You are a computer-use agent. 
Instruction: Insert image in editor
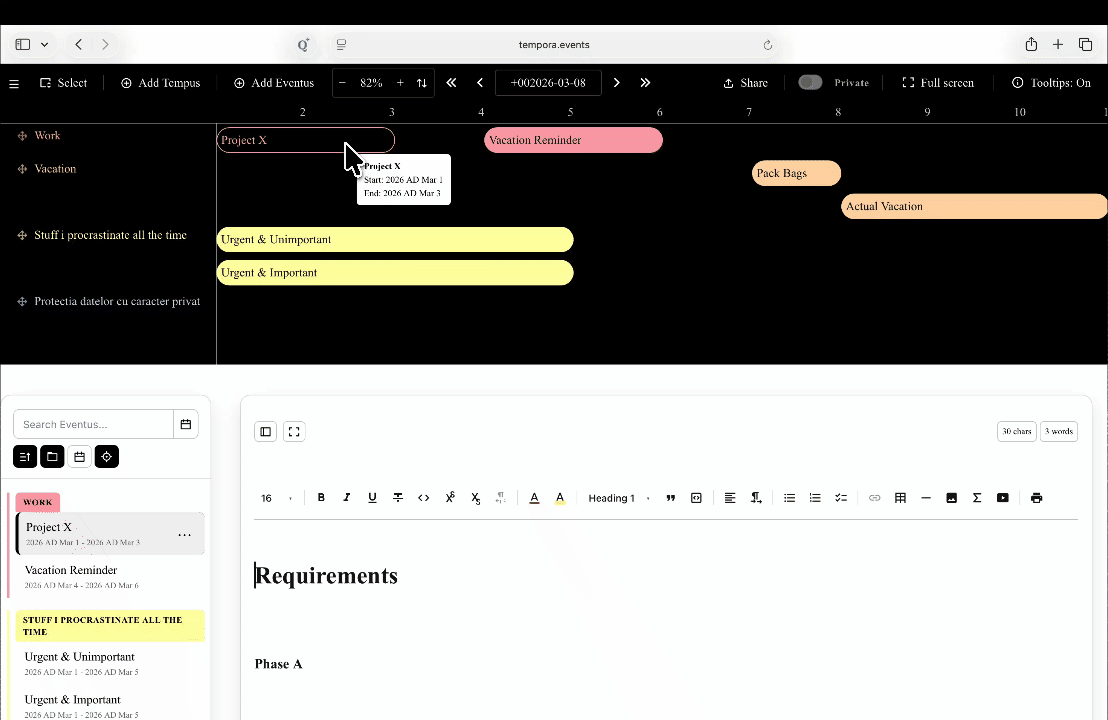952,497
